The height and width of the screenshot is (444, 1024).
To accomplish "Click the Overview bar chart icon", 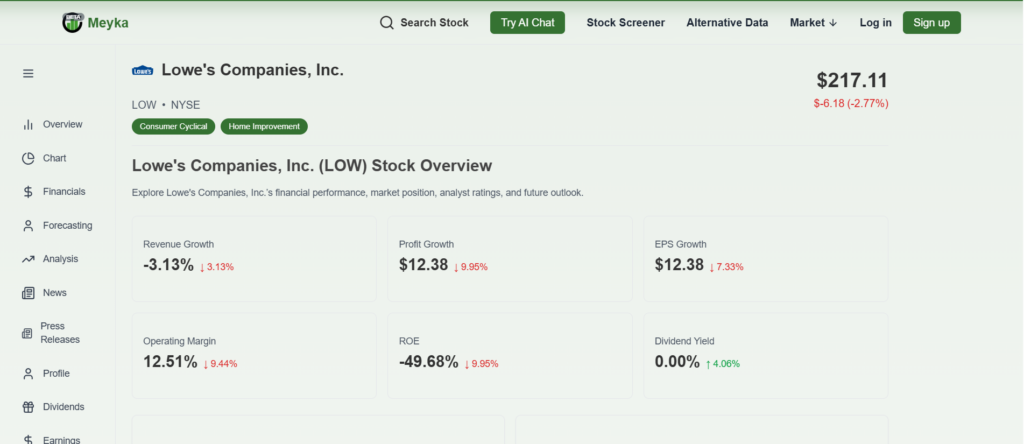I will 28,125.
